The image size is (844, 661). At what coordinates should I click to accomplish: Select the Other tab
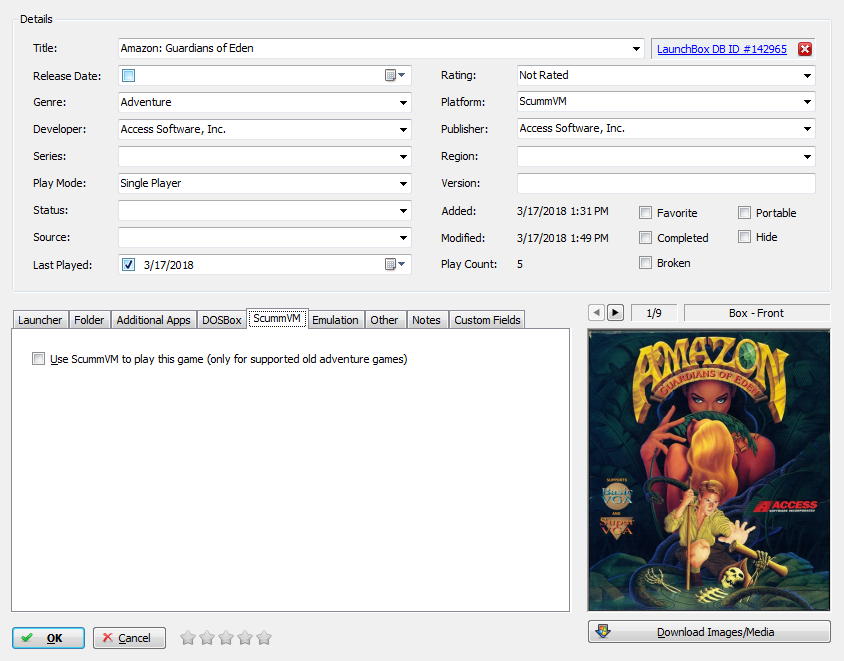pos(384,320)
